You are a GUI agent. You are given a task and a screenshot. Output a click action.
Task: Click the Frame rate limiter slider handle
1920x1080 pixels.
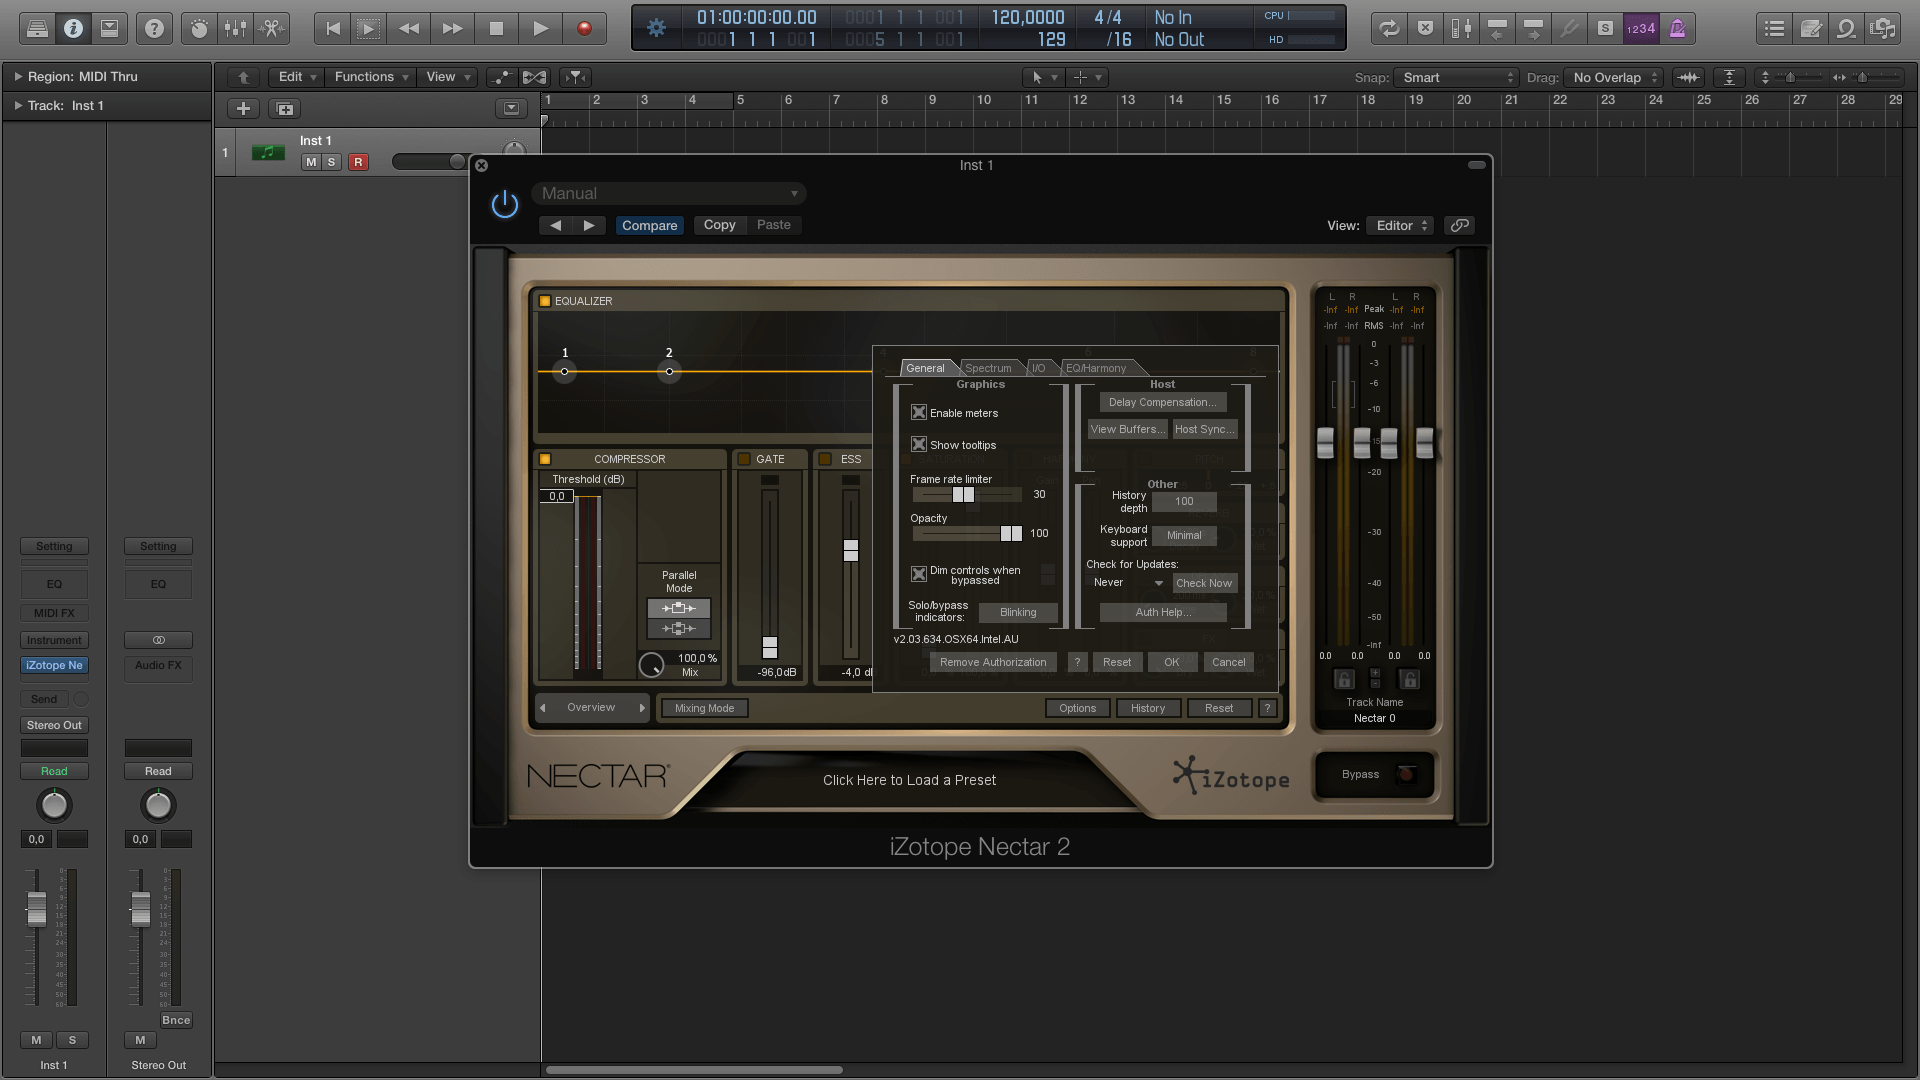point(963,494)
